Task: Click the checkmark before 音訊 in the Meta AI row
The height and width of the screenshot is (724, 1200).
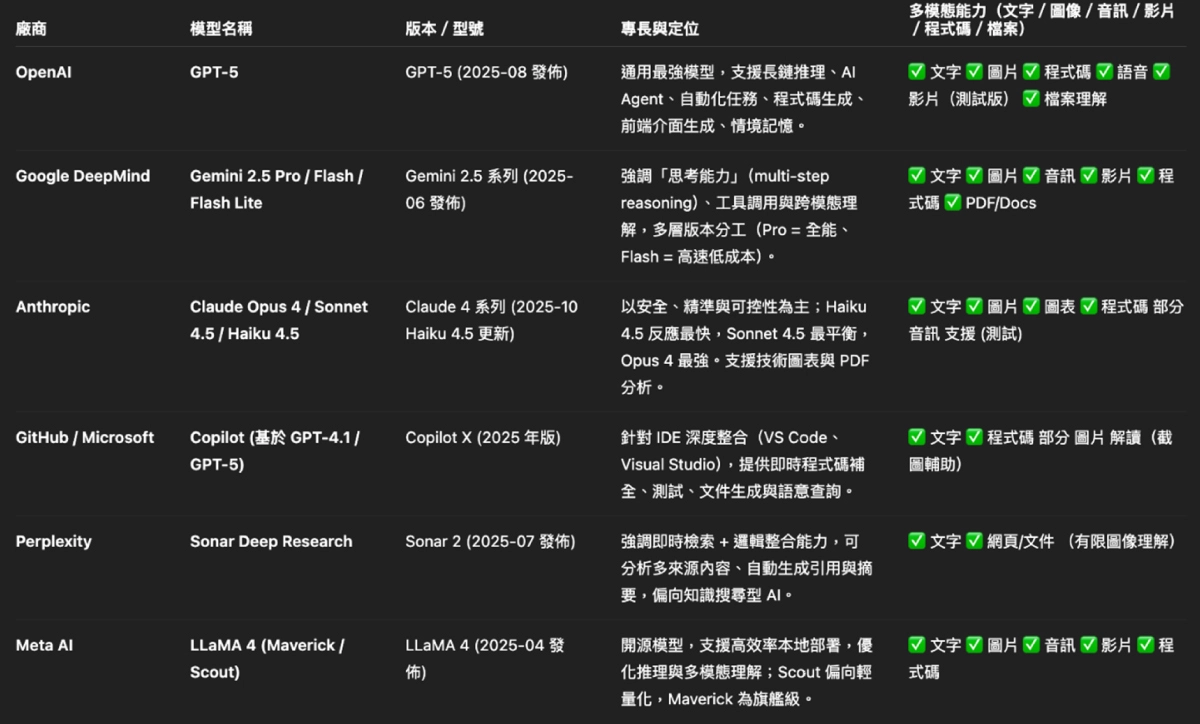Action: pyautogui.click(x=1031, y=645)
